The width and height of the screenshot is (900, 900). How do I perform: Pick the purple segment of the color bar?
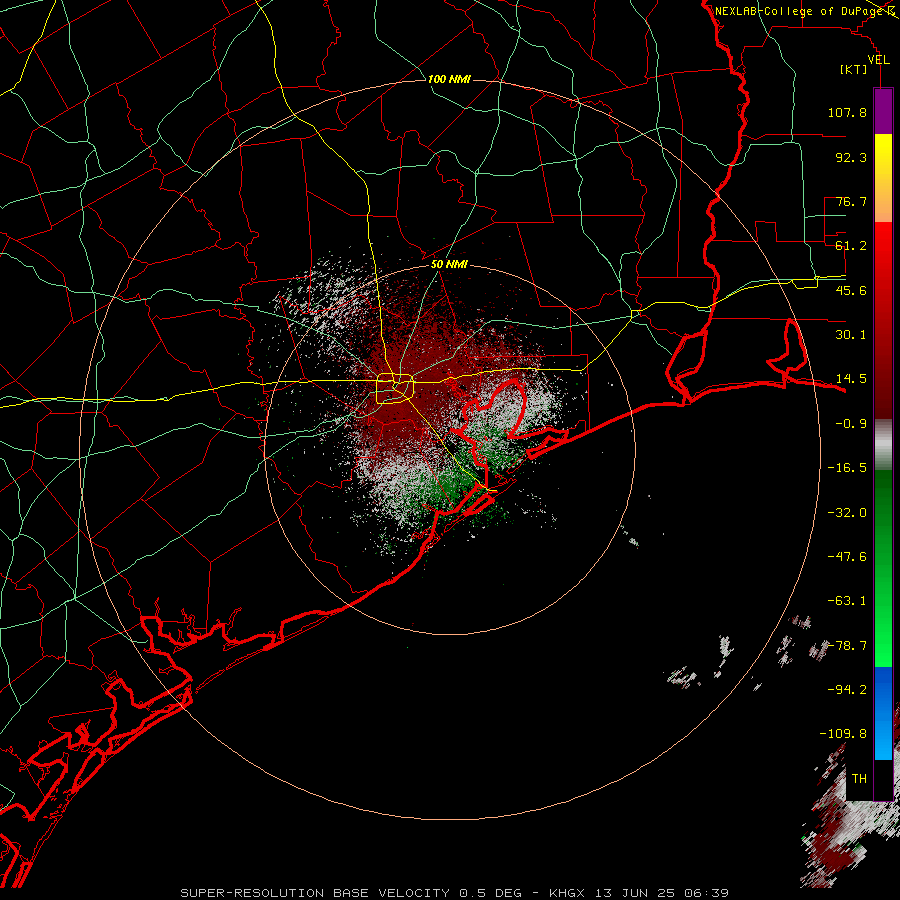tap(883, 111)
